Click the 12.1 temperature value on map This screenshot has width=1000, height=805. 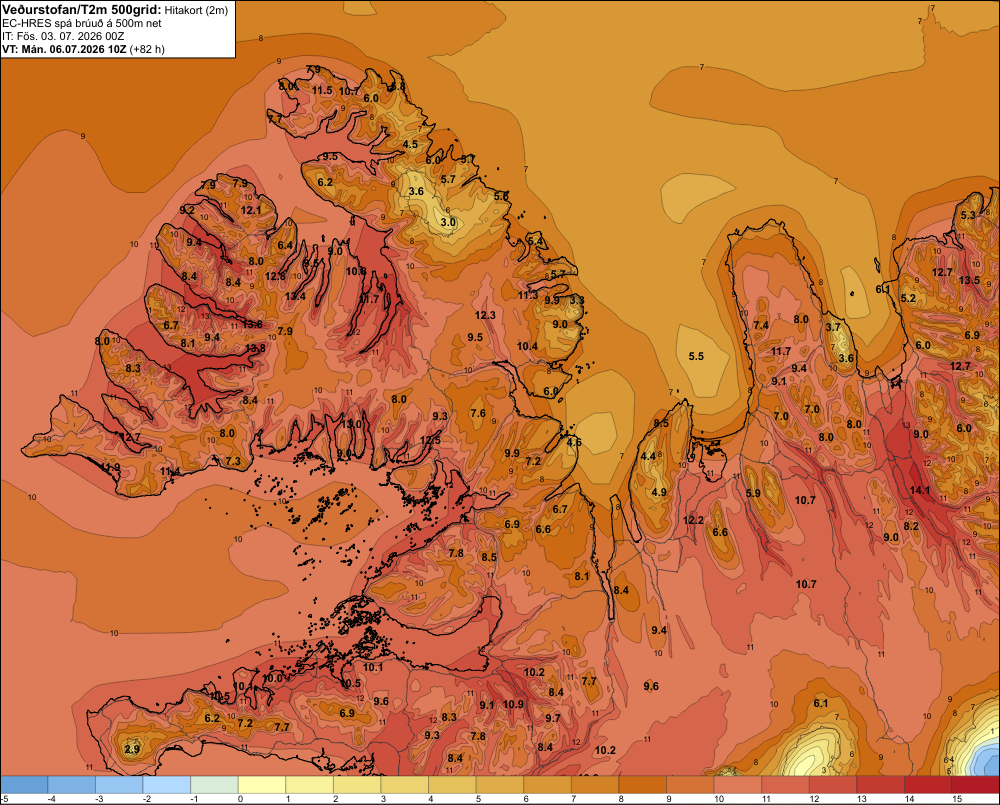(251, 210)
